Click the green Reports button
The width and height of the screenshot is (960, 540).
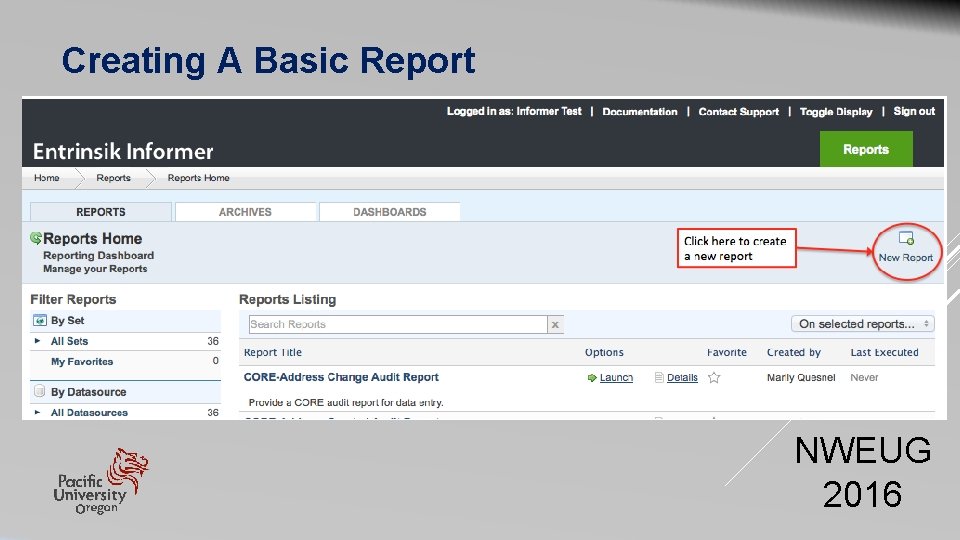coord(866,149)
